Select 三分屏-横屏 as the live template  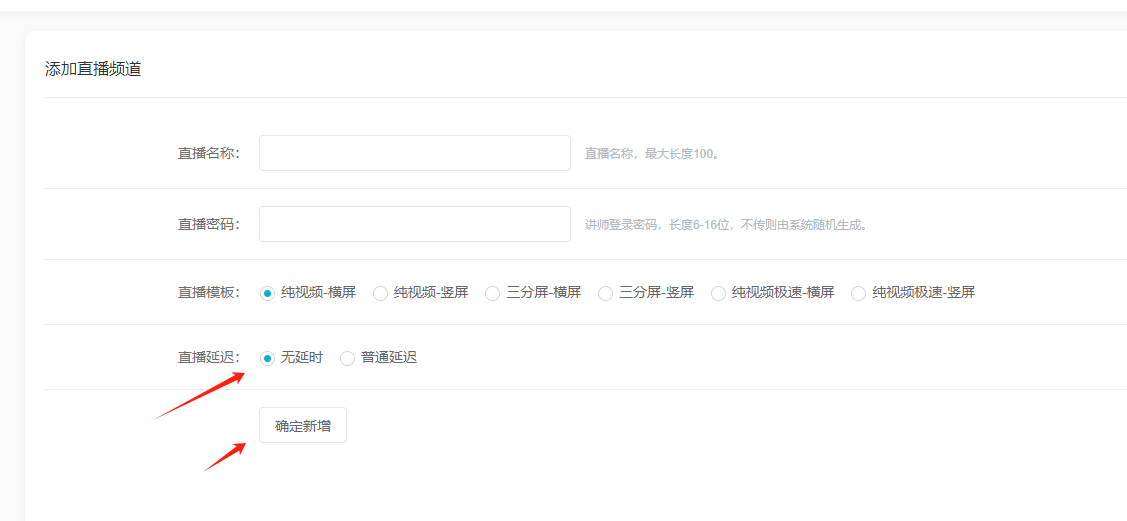(492, 293)
